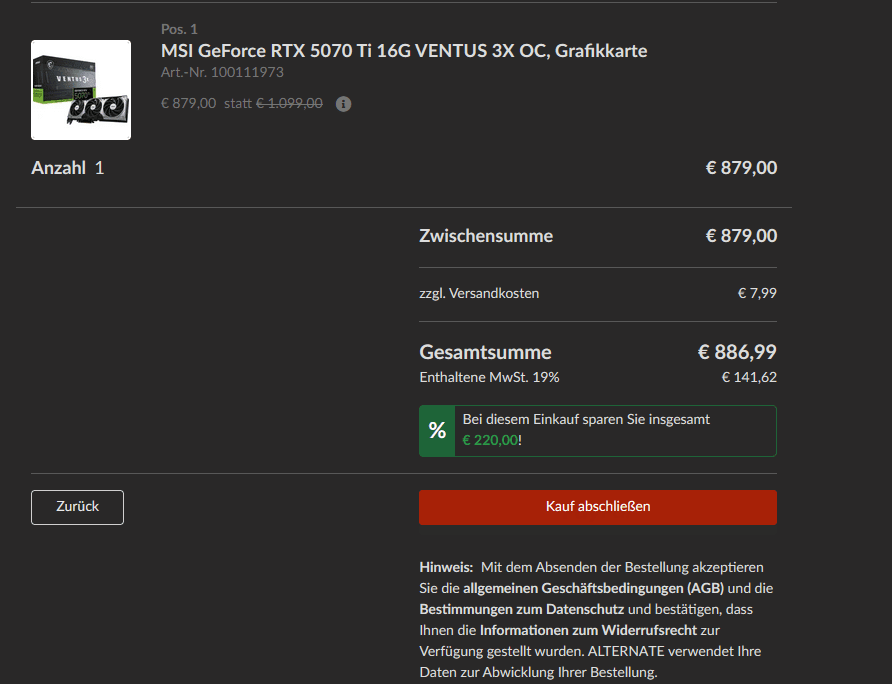Click the green percent savings icon
The height and width of the screenshot is (684, 892).
[x=437, y=431]
